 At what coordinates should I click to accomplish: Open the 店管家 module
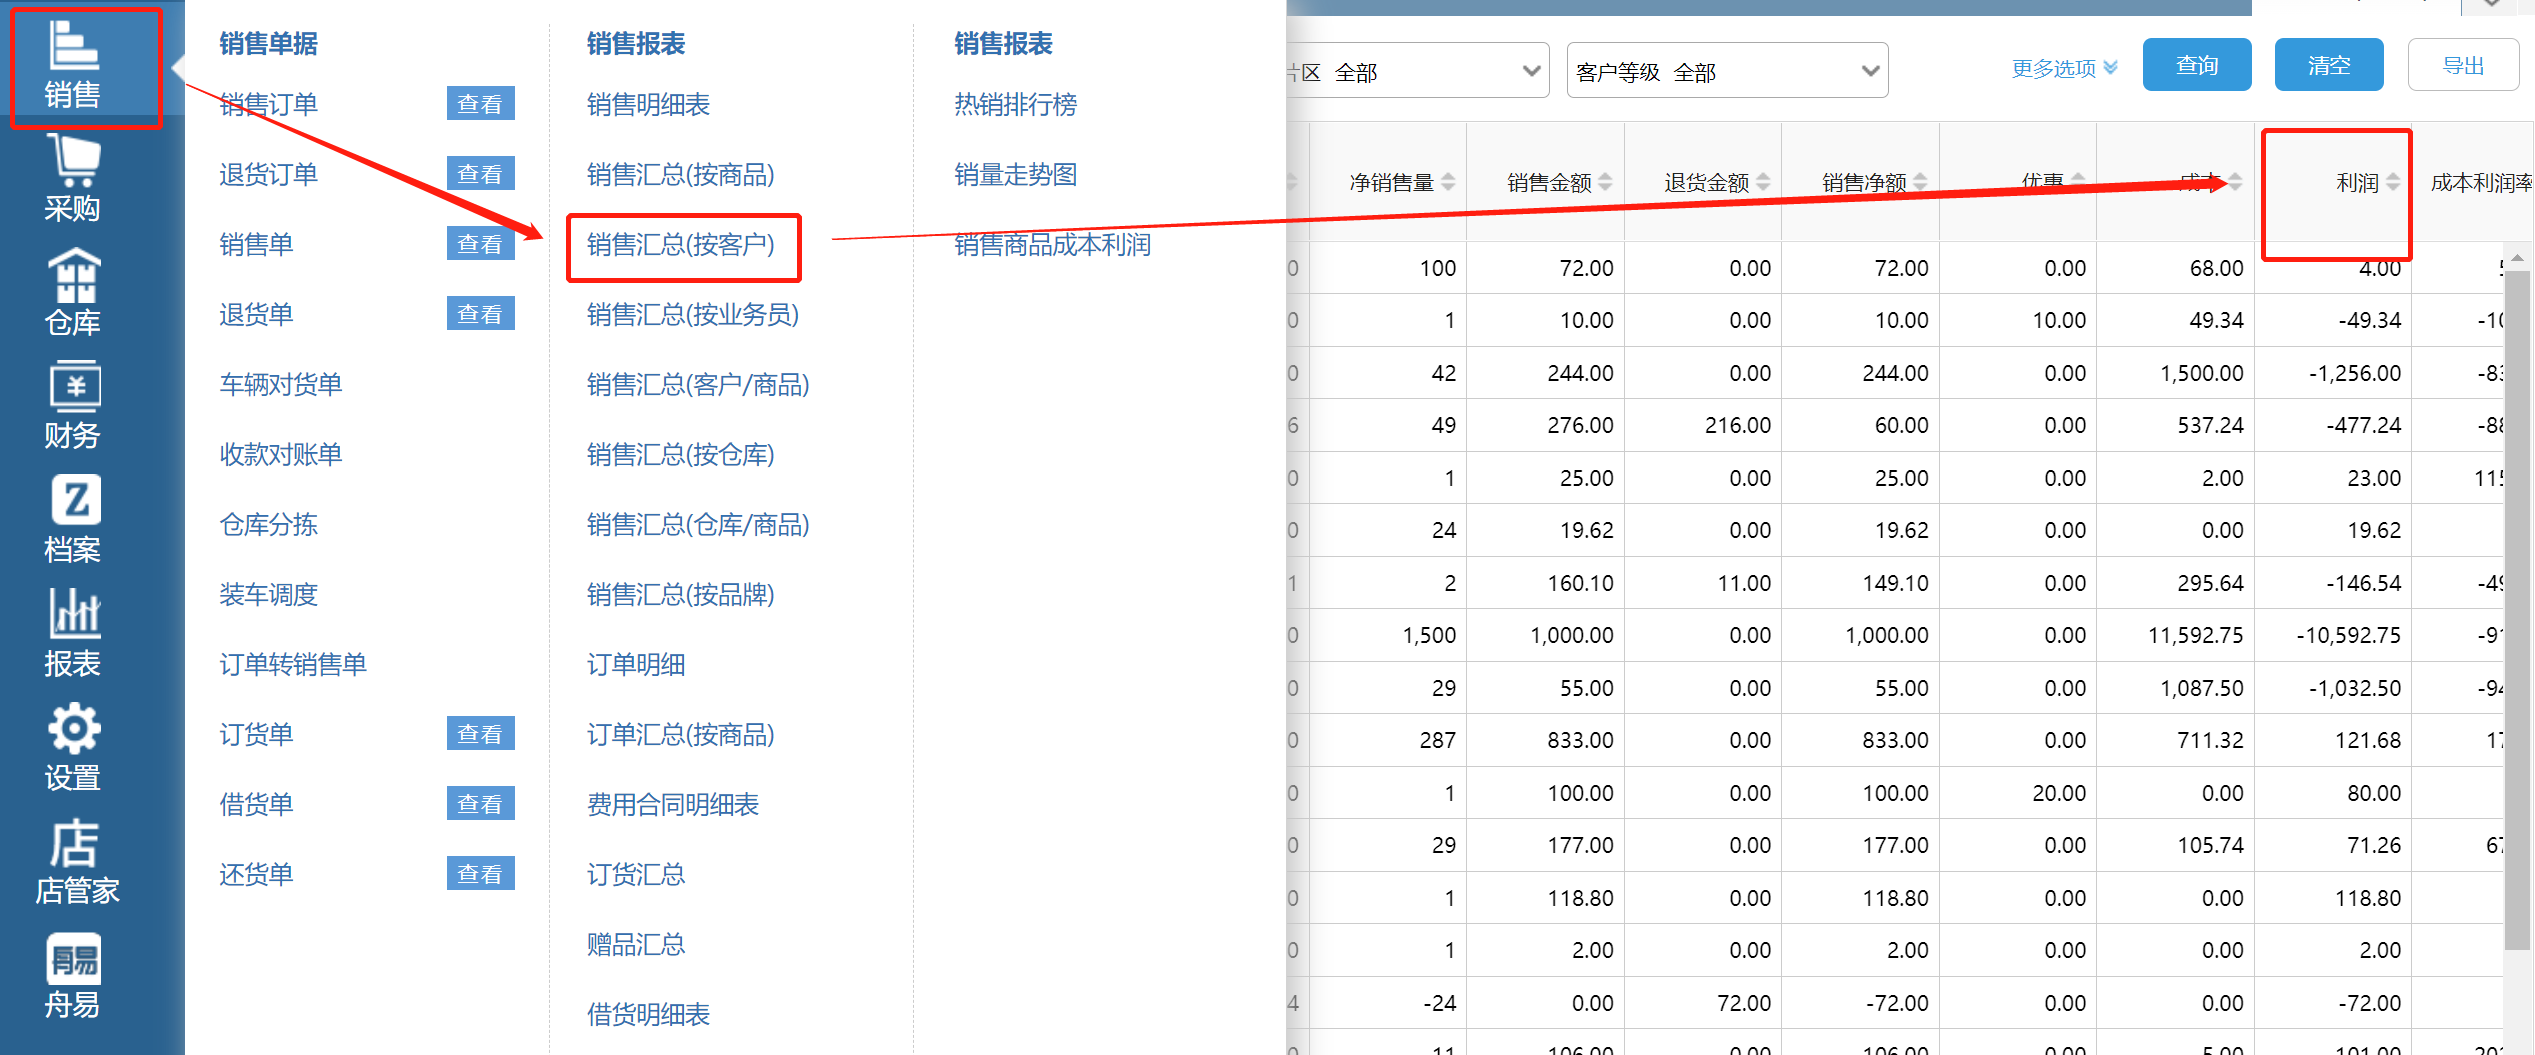coord(76,862)
